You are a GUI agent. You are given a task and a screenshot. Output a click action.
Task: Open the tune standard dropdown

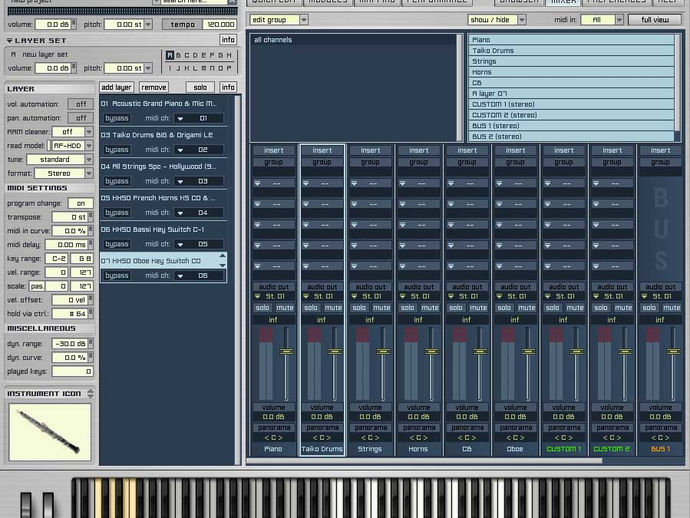[89, 159]
